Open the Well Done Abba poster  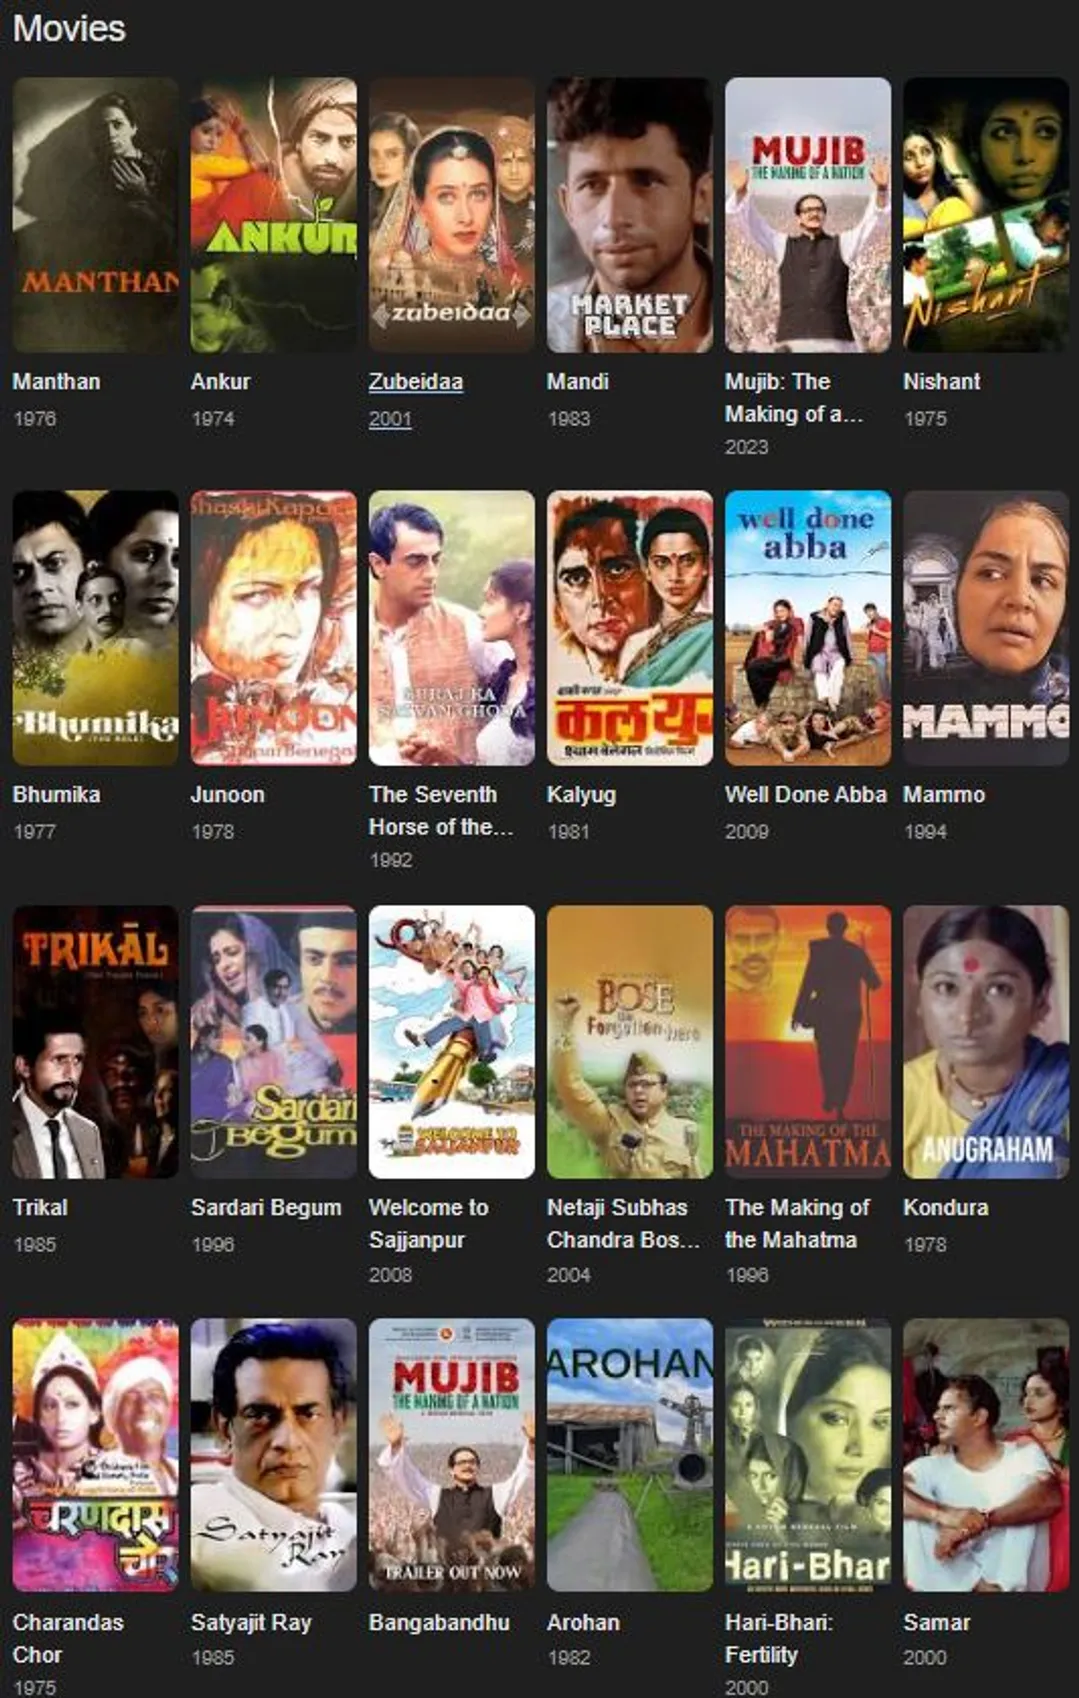[807, 628]
